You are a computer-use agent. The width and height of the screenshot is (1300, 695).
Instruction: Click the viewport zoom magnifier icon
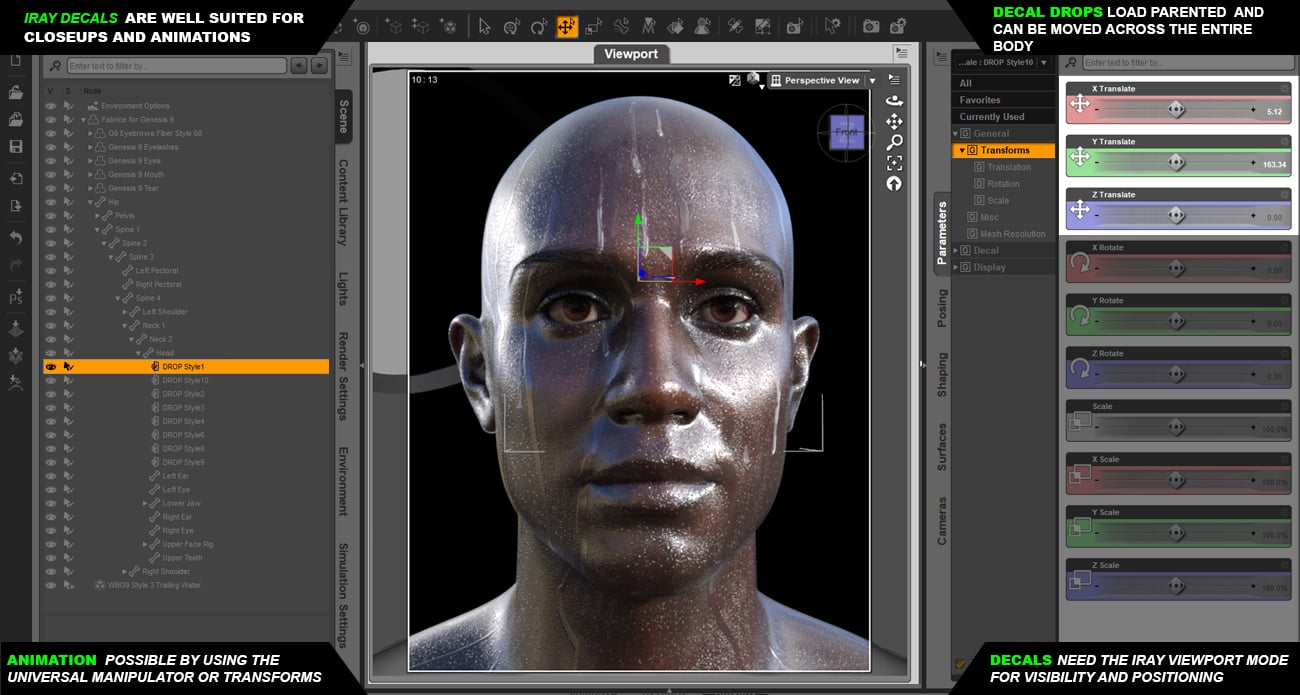pyautogui.click(x=894, y=142)
